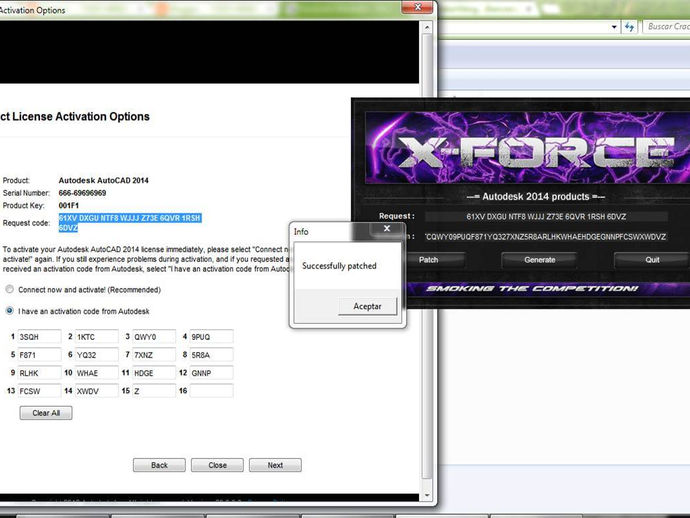The image size is (690, 518).
Task: Click activation code field 15 containing Z
Action: (x=154, y=391)
